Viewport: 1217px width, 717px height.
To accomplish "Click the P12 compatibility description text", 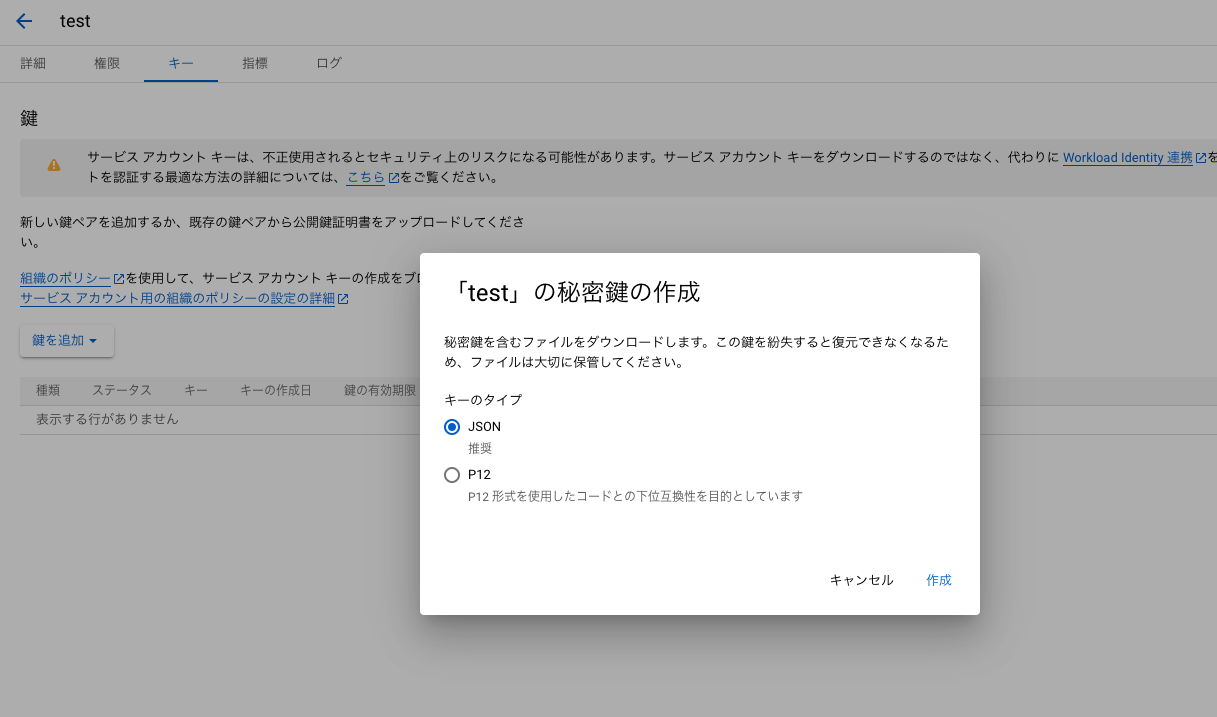I will coord(635,496).
